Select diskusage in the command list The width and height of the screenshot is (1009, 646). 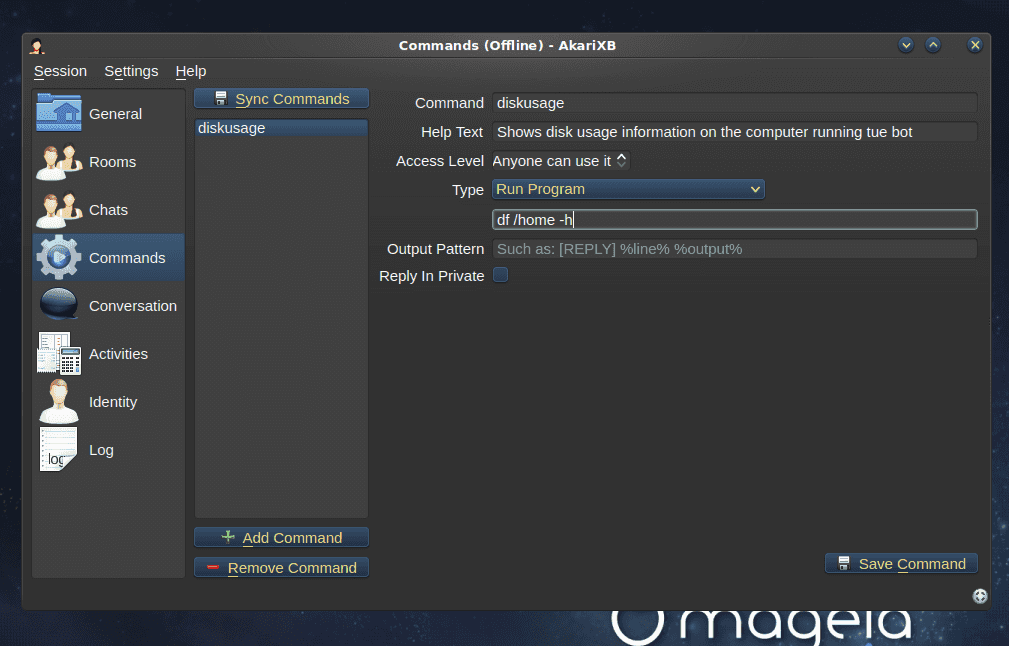click(x=281, y=128)
